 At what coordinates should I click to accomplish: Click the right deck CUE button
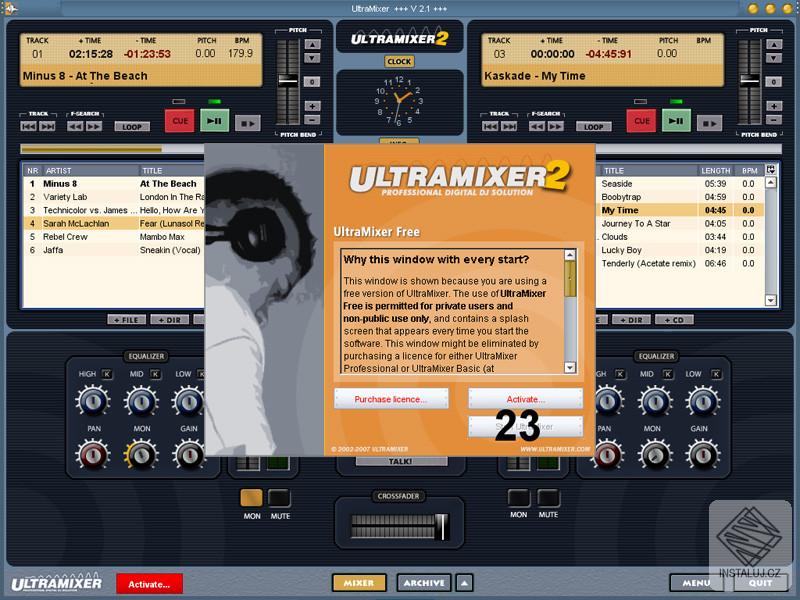click(641, 121)
